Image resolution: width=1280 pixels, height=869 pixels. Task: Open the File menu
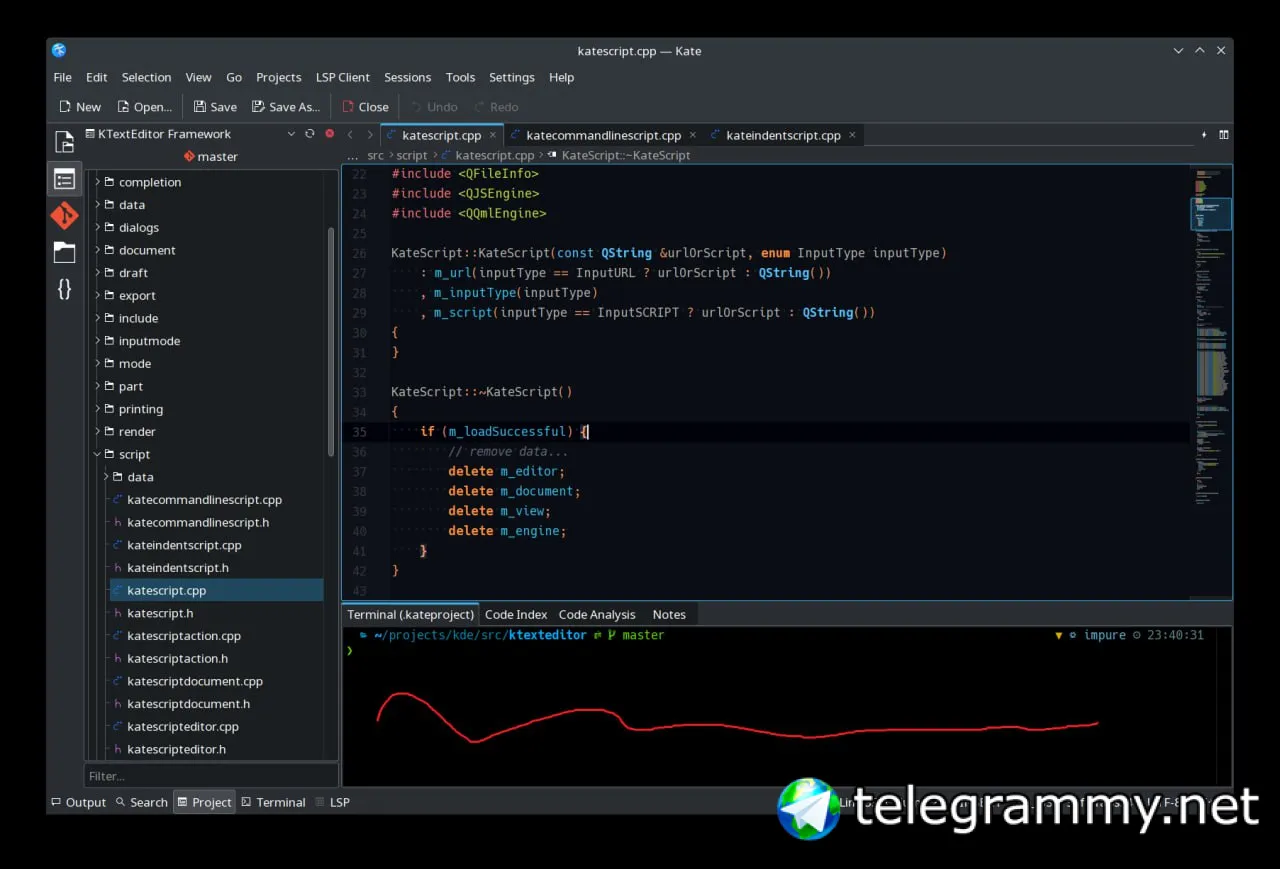tap(62, 77)
